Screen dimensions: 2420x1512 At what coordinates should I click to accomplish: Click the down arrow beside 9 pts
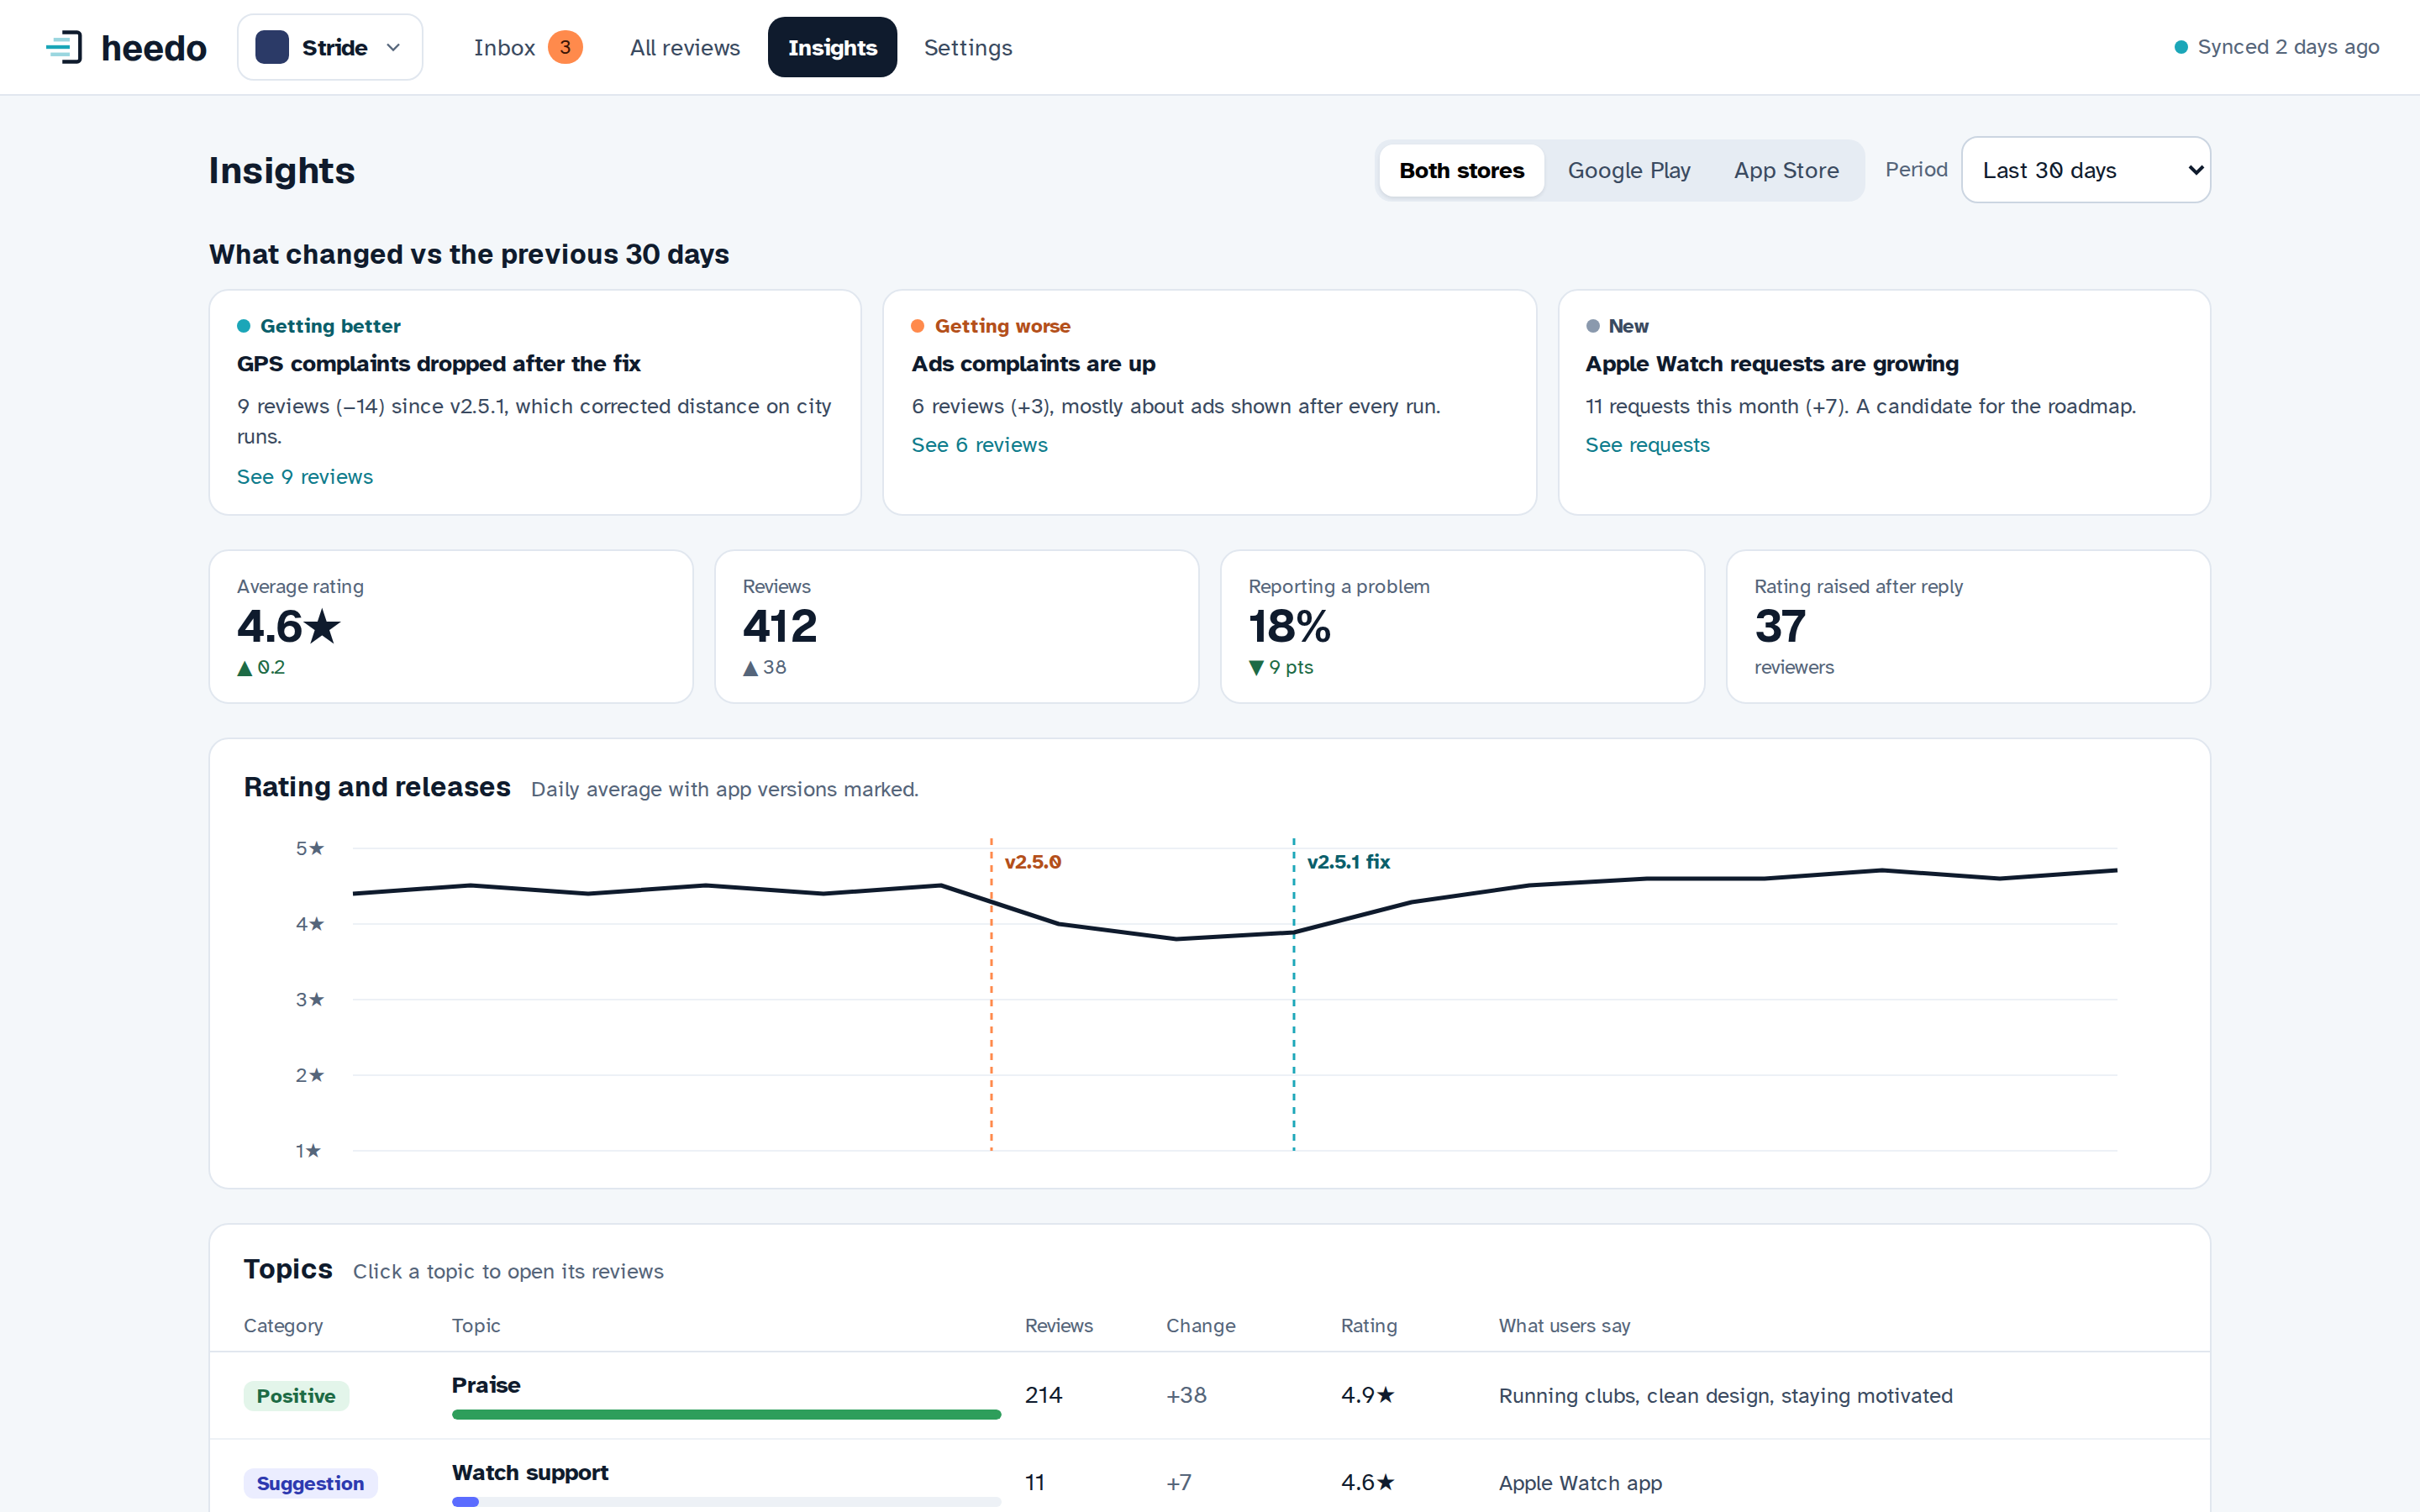click(x=1256, y=668)
